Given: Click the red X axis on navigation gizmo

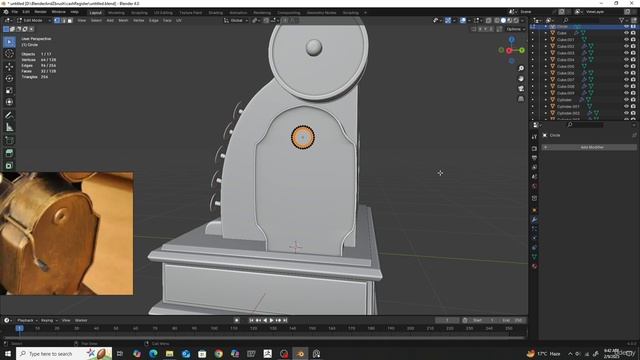Looking at the screenshot, I should click(509, 50).
